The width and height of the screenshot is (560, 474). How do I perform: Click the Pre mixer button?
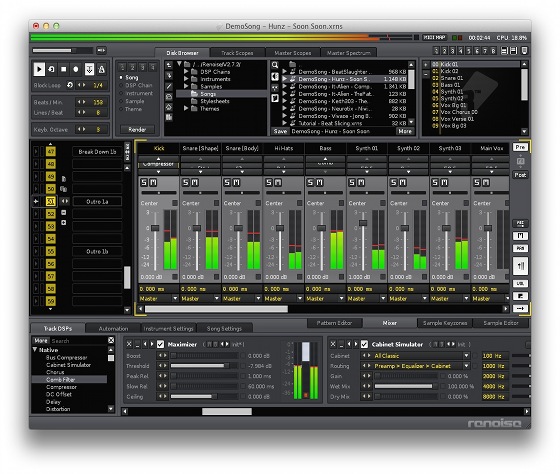(520, 147)
